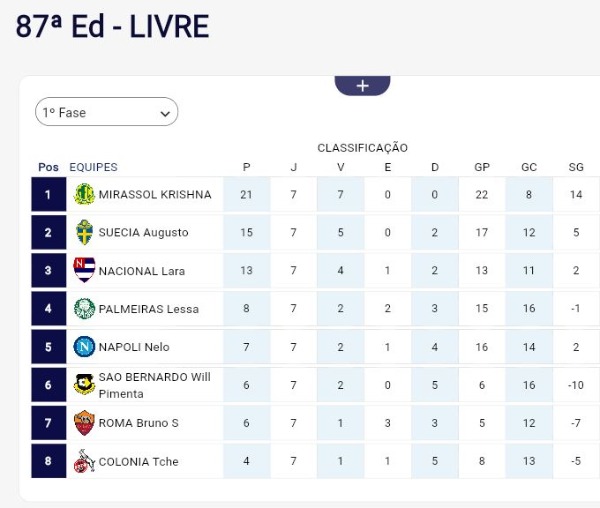The image size is (600, 508).
Task: Click the Nacional Lara team crest
Action: click(85, 271)
